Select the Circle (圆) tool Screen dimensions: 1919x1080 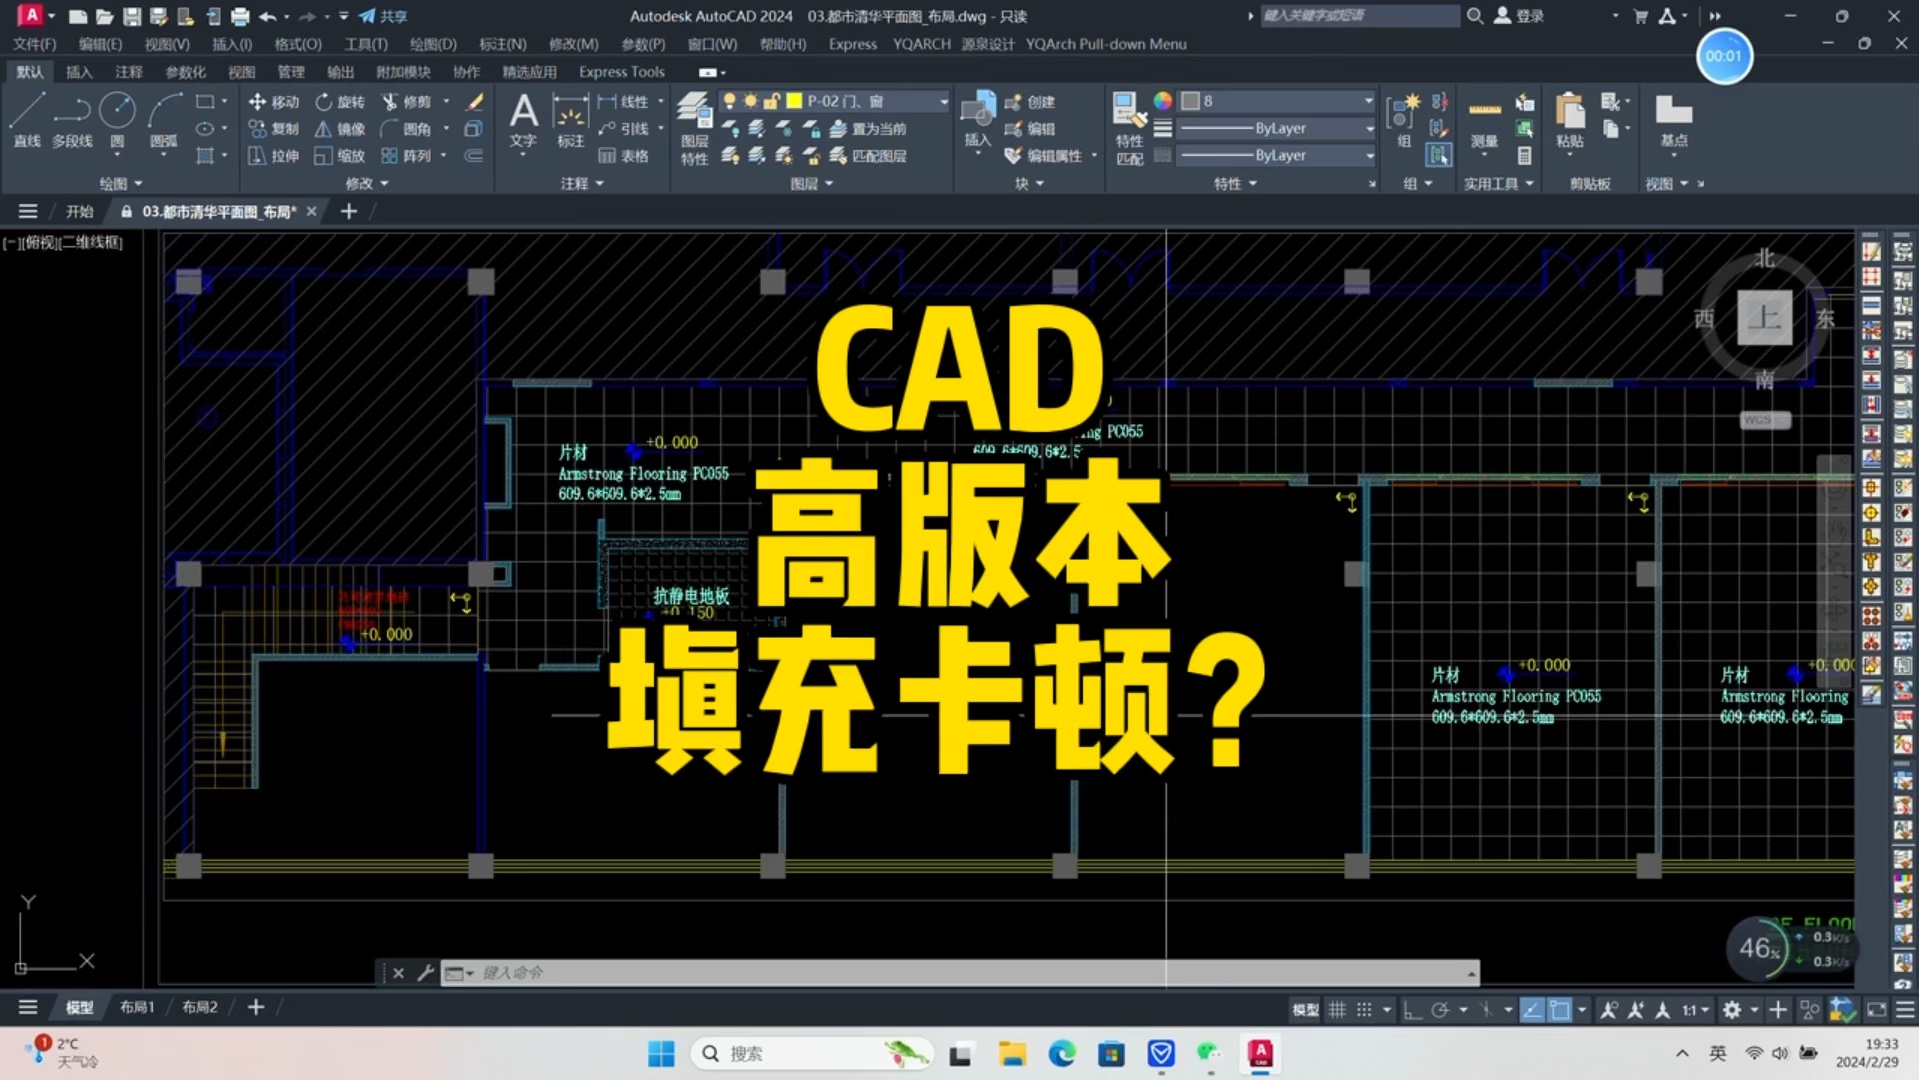coord(117,119)
